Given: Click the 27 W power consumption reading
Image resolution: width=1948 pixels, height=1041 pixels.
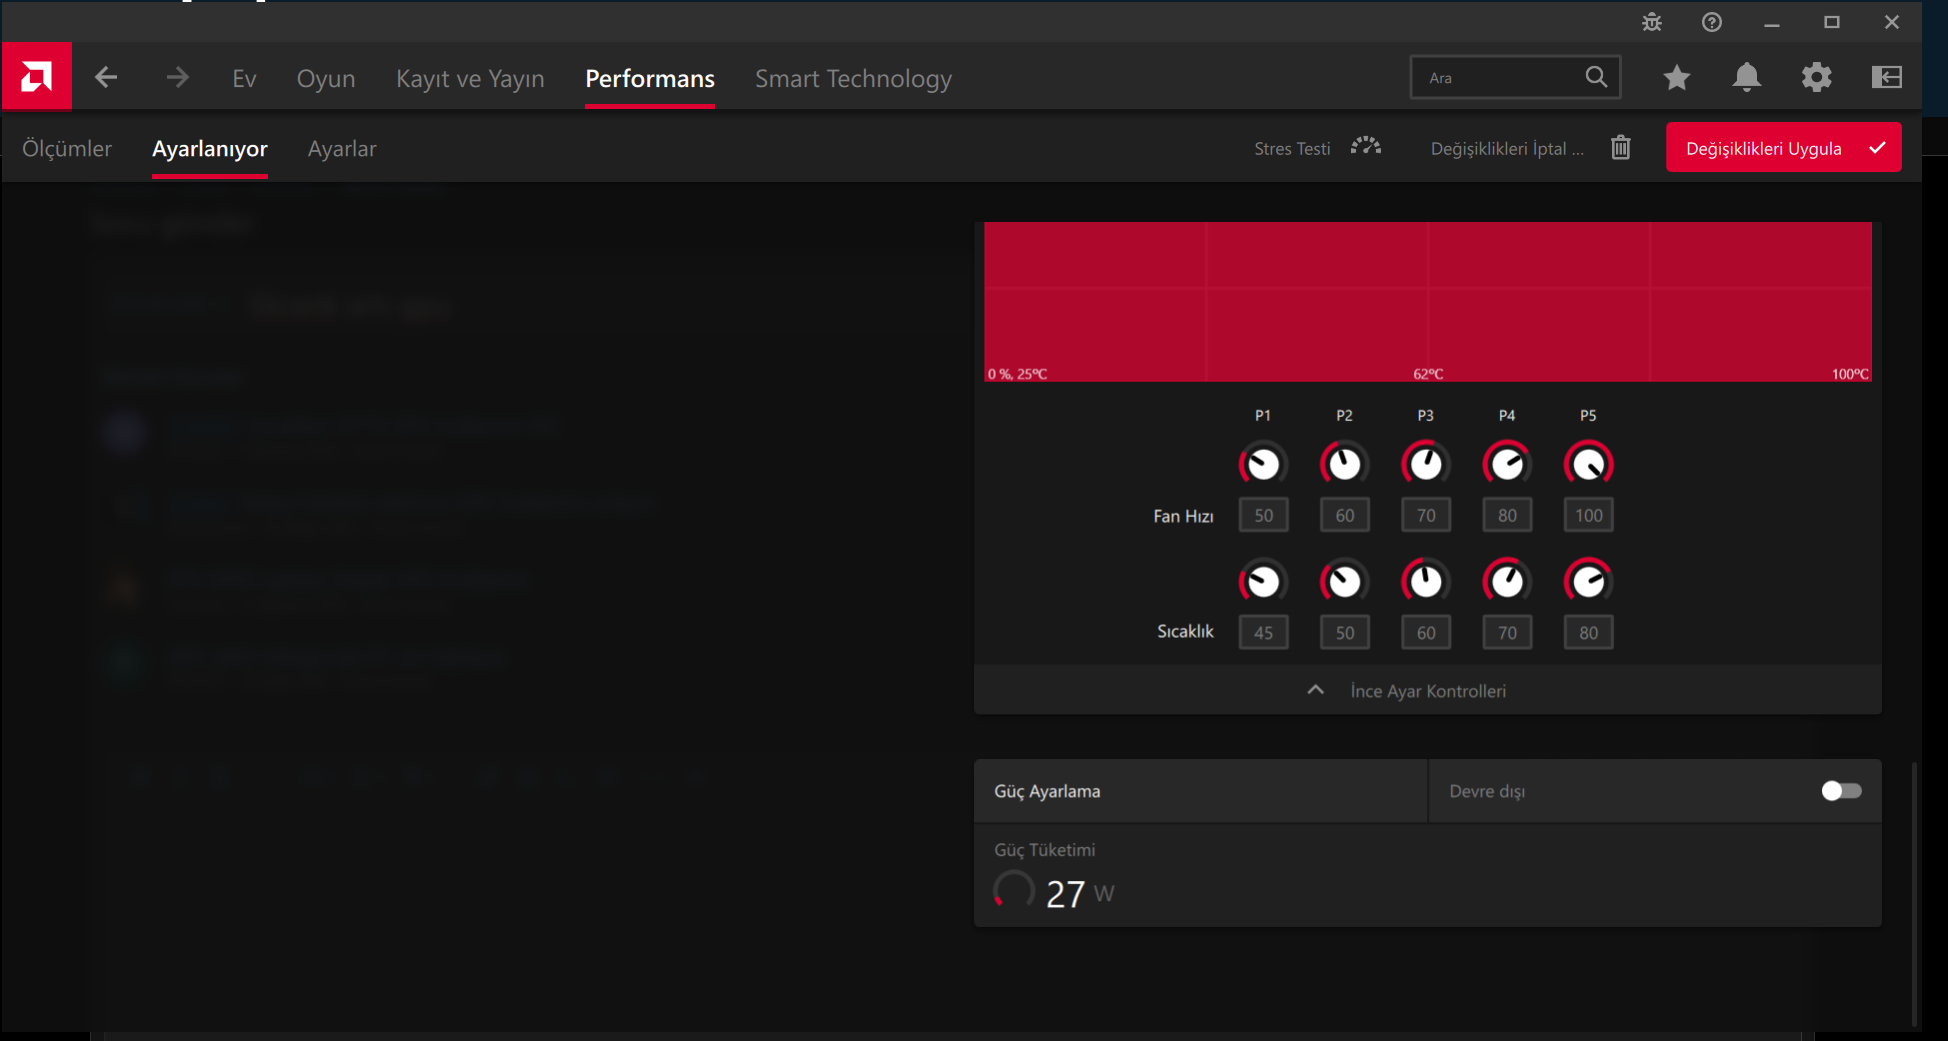Looking at the screenshot, I should [x=1079, y=893].
